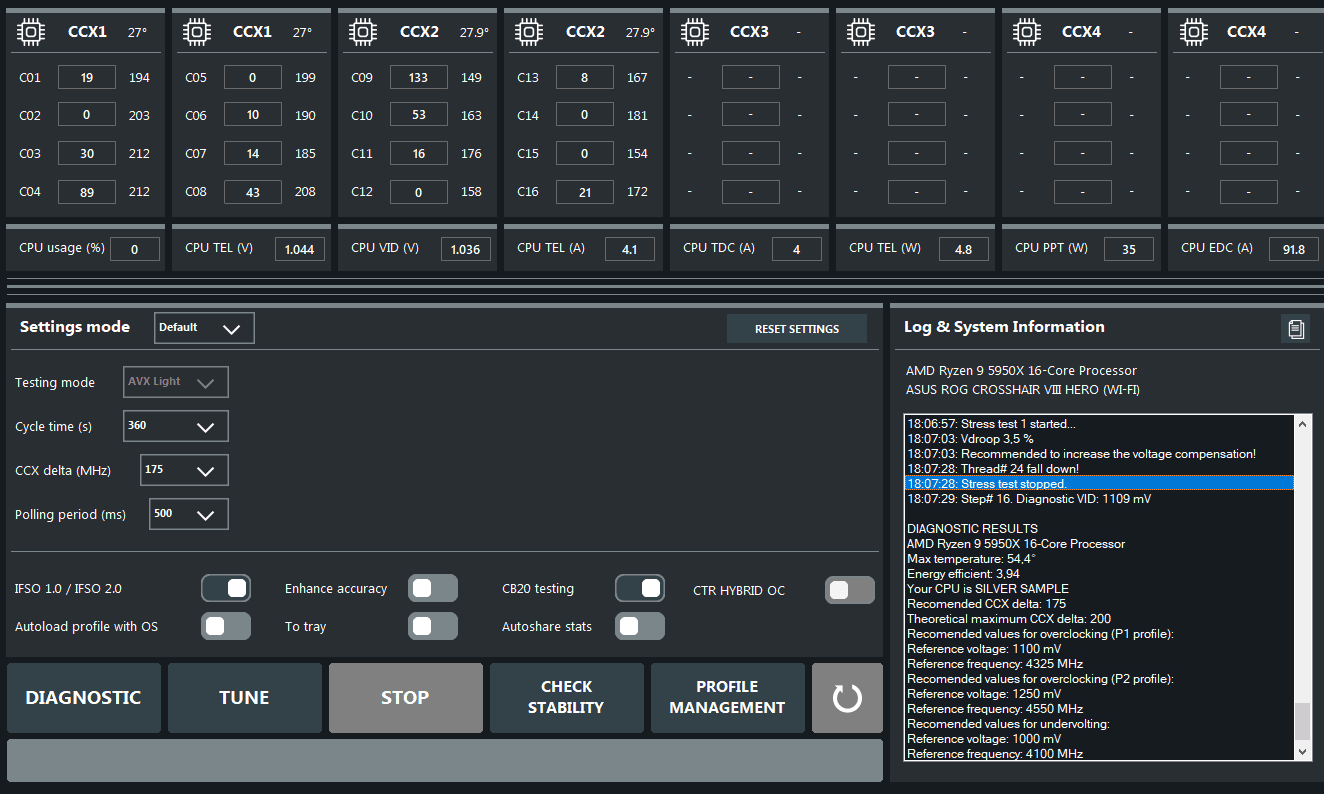Turn on Autoload profile with OS
This screenshot has height=794, width=1324.
point(226,626)
